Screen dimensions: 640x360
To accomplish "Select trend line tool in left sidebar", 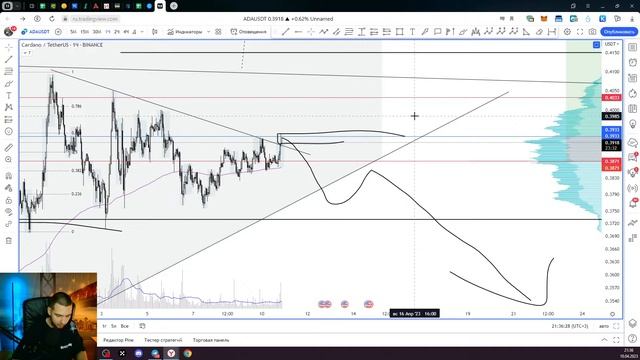I will [x=9, y=60].
